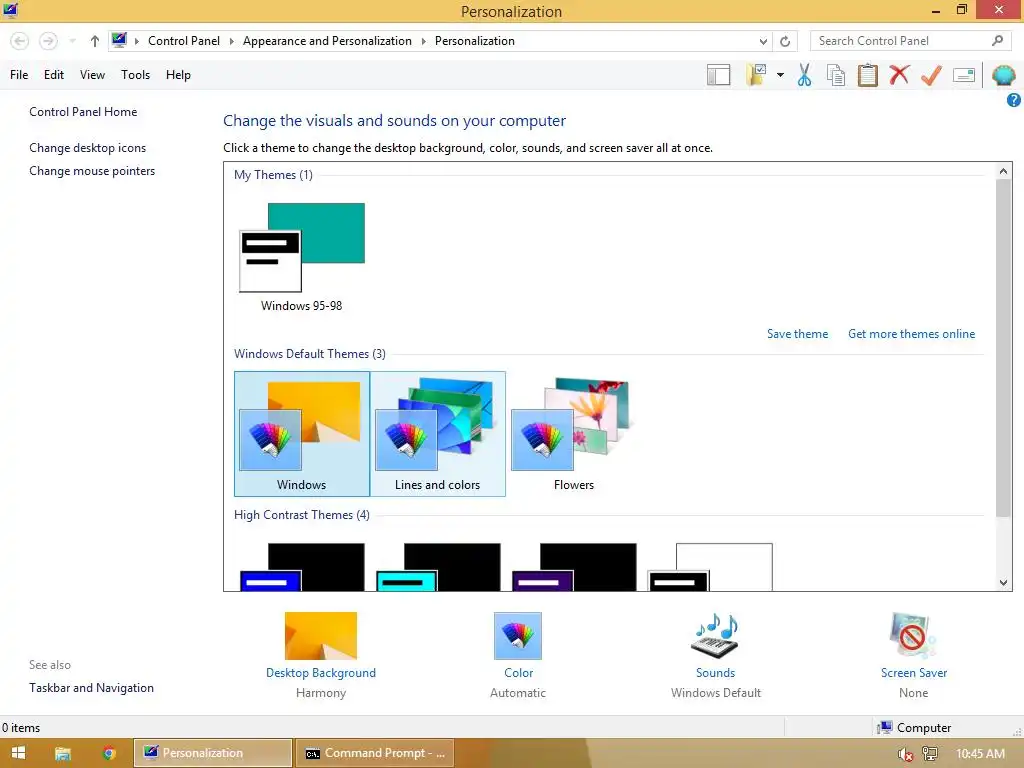
Task: Click the globe icon in toolbar
Action: (1003, 75)
